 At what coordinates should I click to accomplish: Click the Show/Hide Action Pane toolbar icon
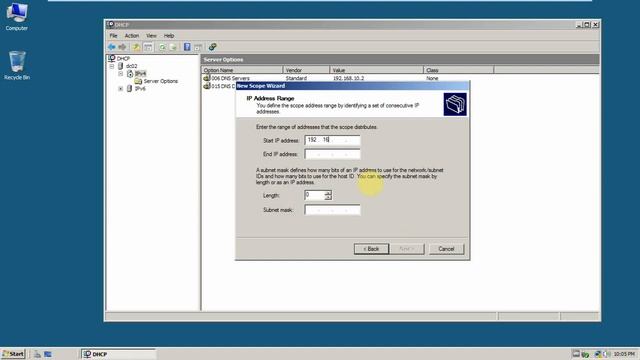198,47
